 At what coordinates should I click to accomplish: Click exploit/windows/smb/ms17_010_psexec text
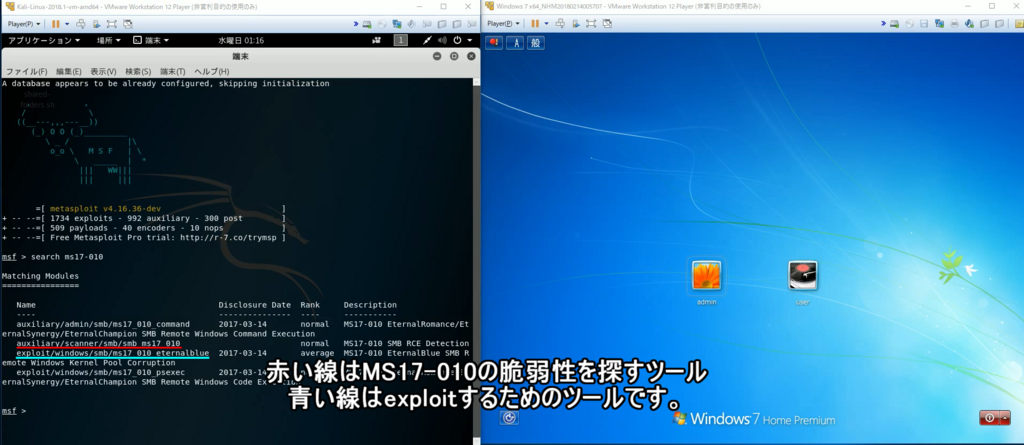pos(101,372)
